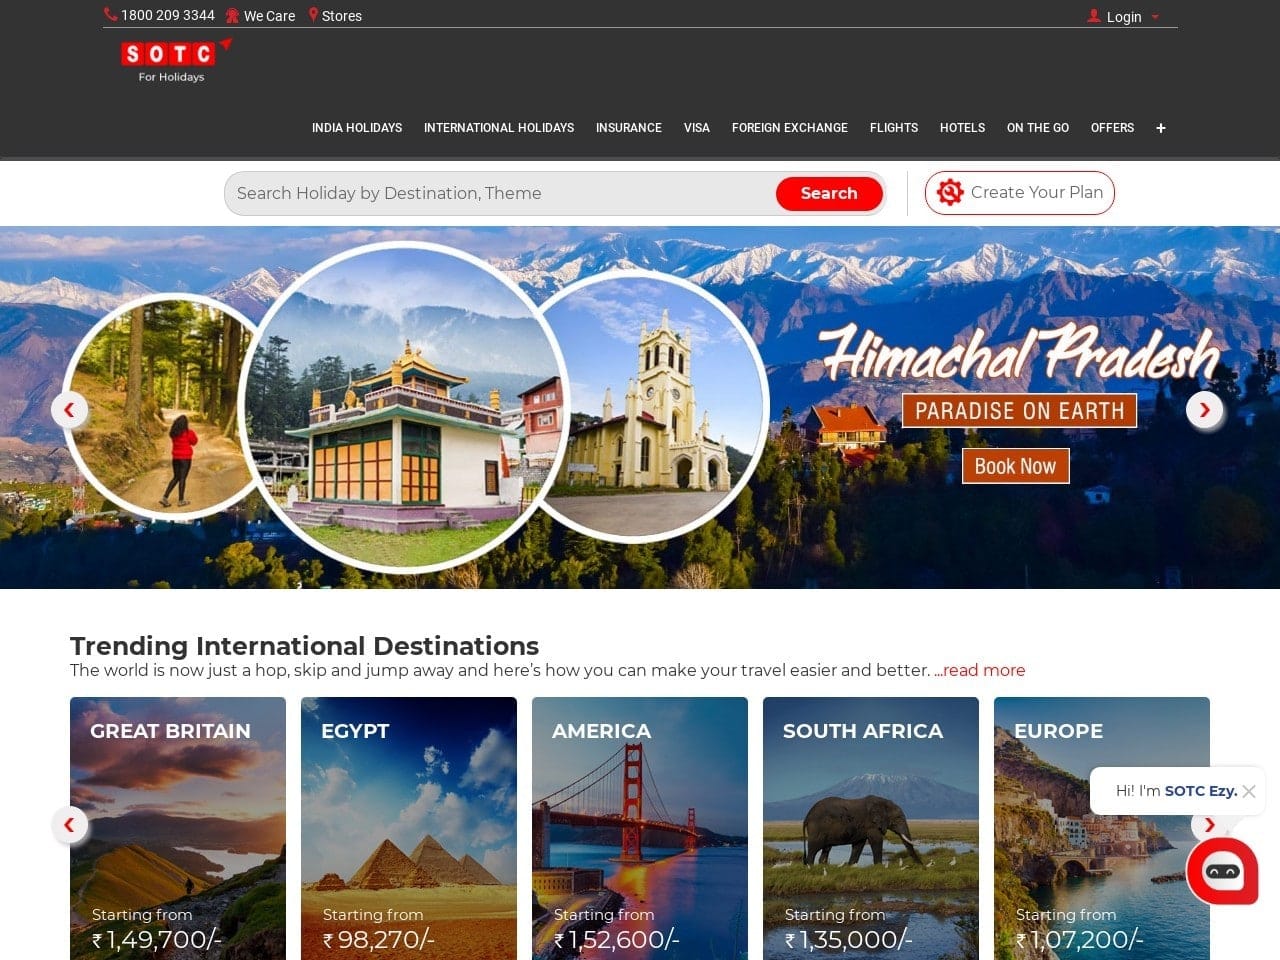This screenshot has width=1280, height=960.
Task: Open the Egypt destination card
Action: click(409, 828)
